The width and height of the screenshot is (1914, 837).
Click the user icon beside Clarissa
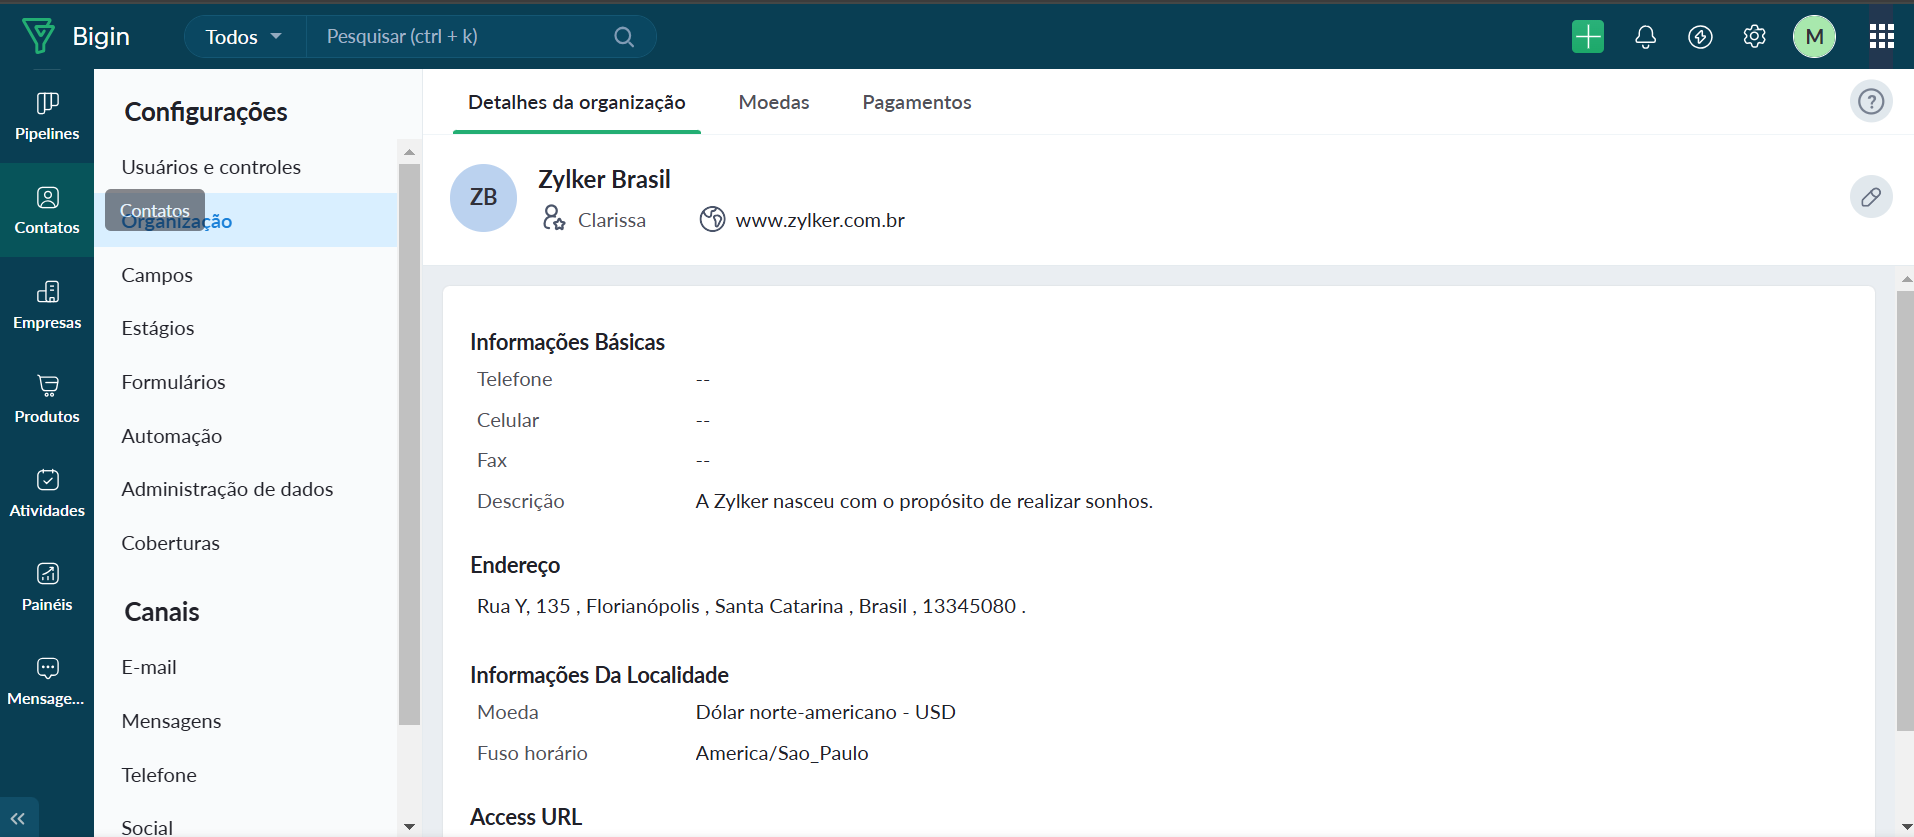pyautogui.click(x=554, y=218)
